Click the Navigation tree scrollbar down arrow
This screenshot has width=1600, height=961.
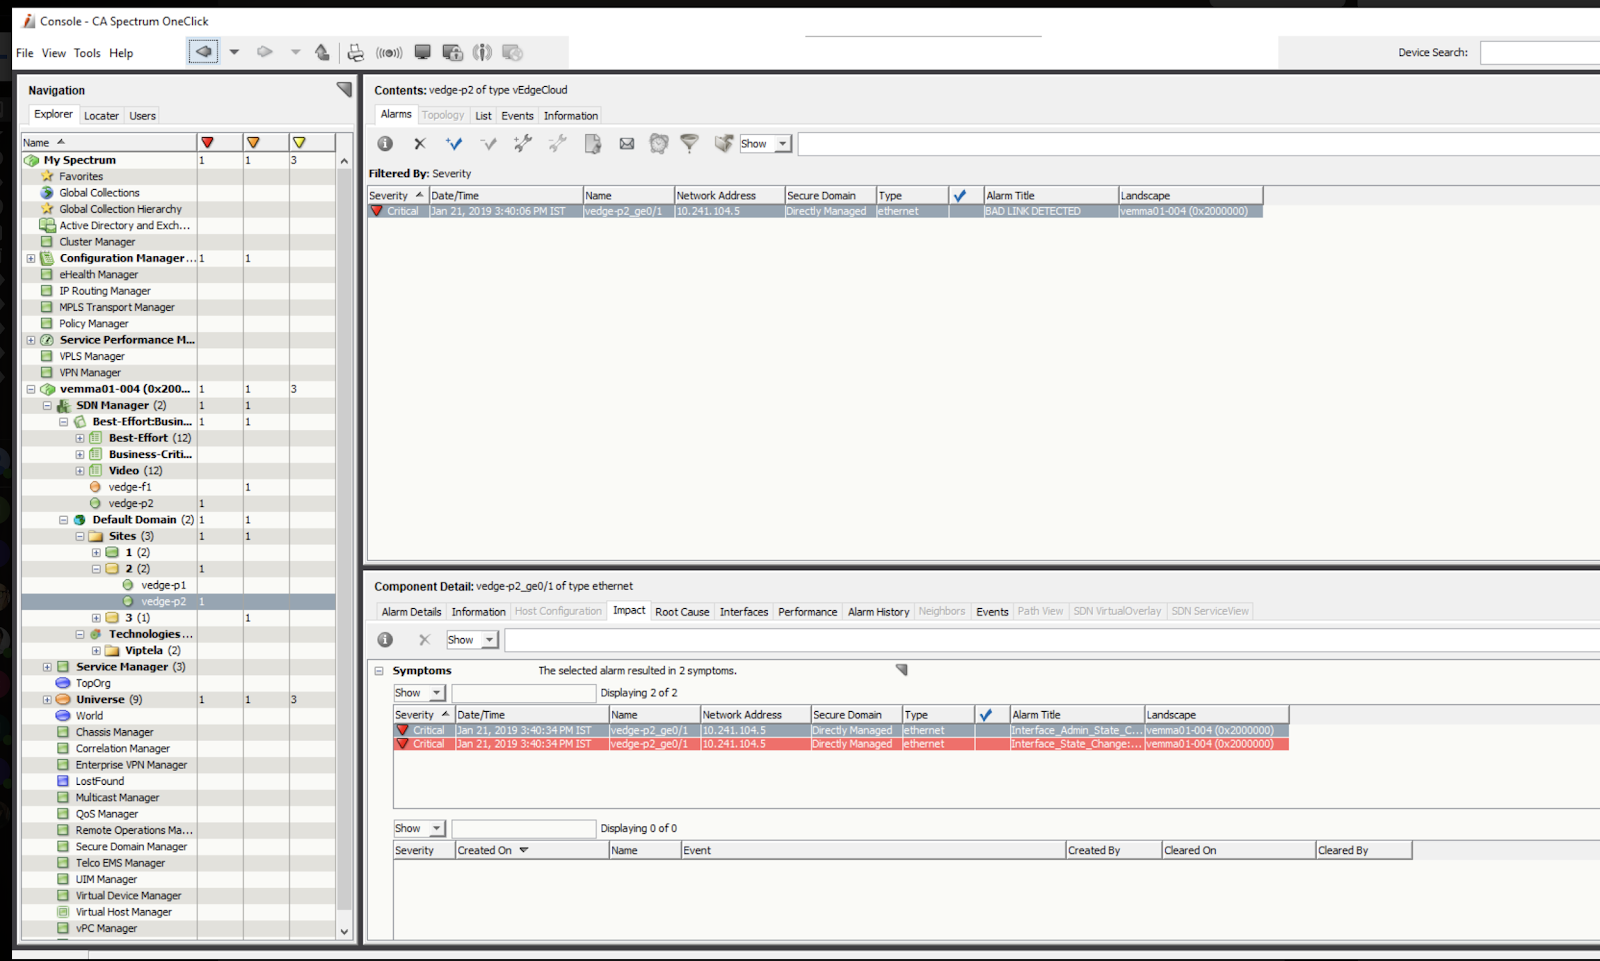click(344, 931)
